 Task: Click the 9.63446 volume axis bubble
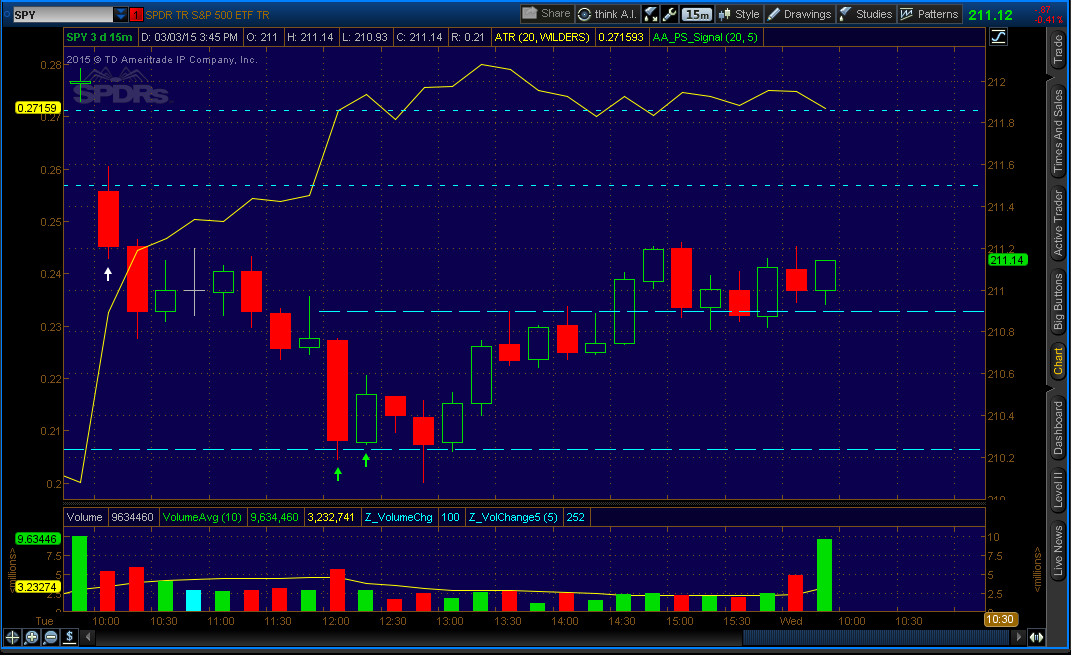[x=37, y=539]
